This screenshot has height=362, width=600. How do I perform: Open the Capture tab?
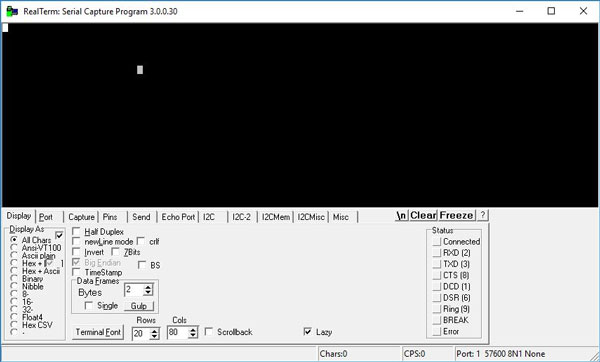(x=81, y=217)
